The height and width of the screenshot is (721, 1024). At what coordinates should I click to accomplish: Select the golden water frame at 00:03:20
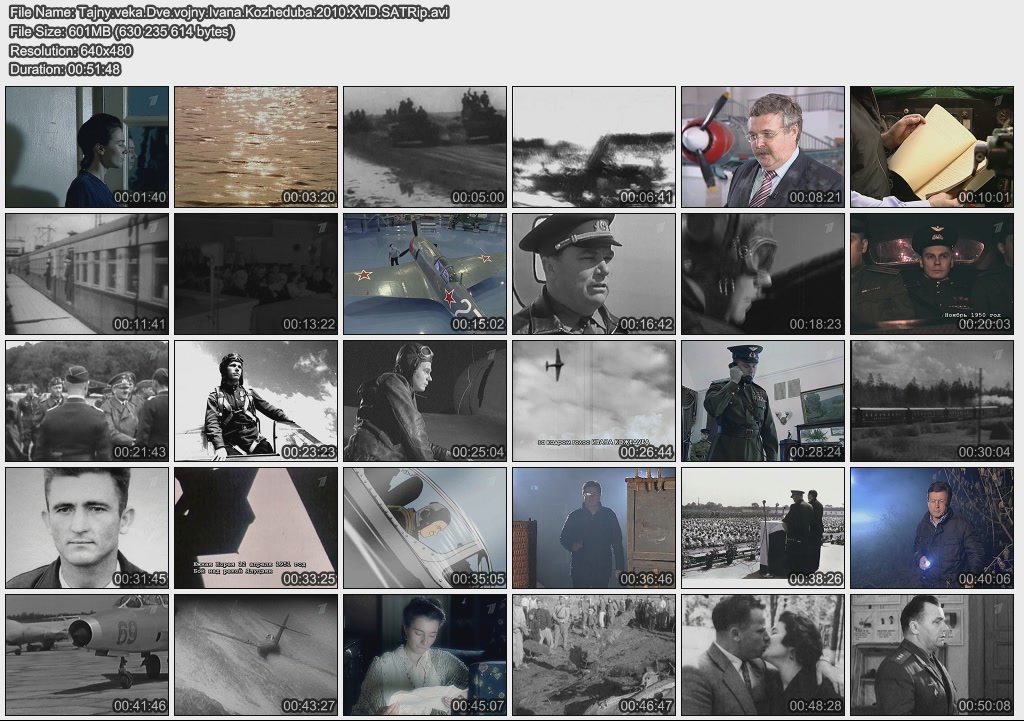click(x=256, y=147)
